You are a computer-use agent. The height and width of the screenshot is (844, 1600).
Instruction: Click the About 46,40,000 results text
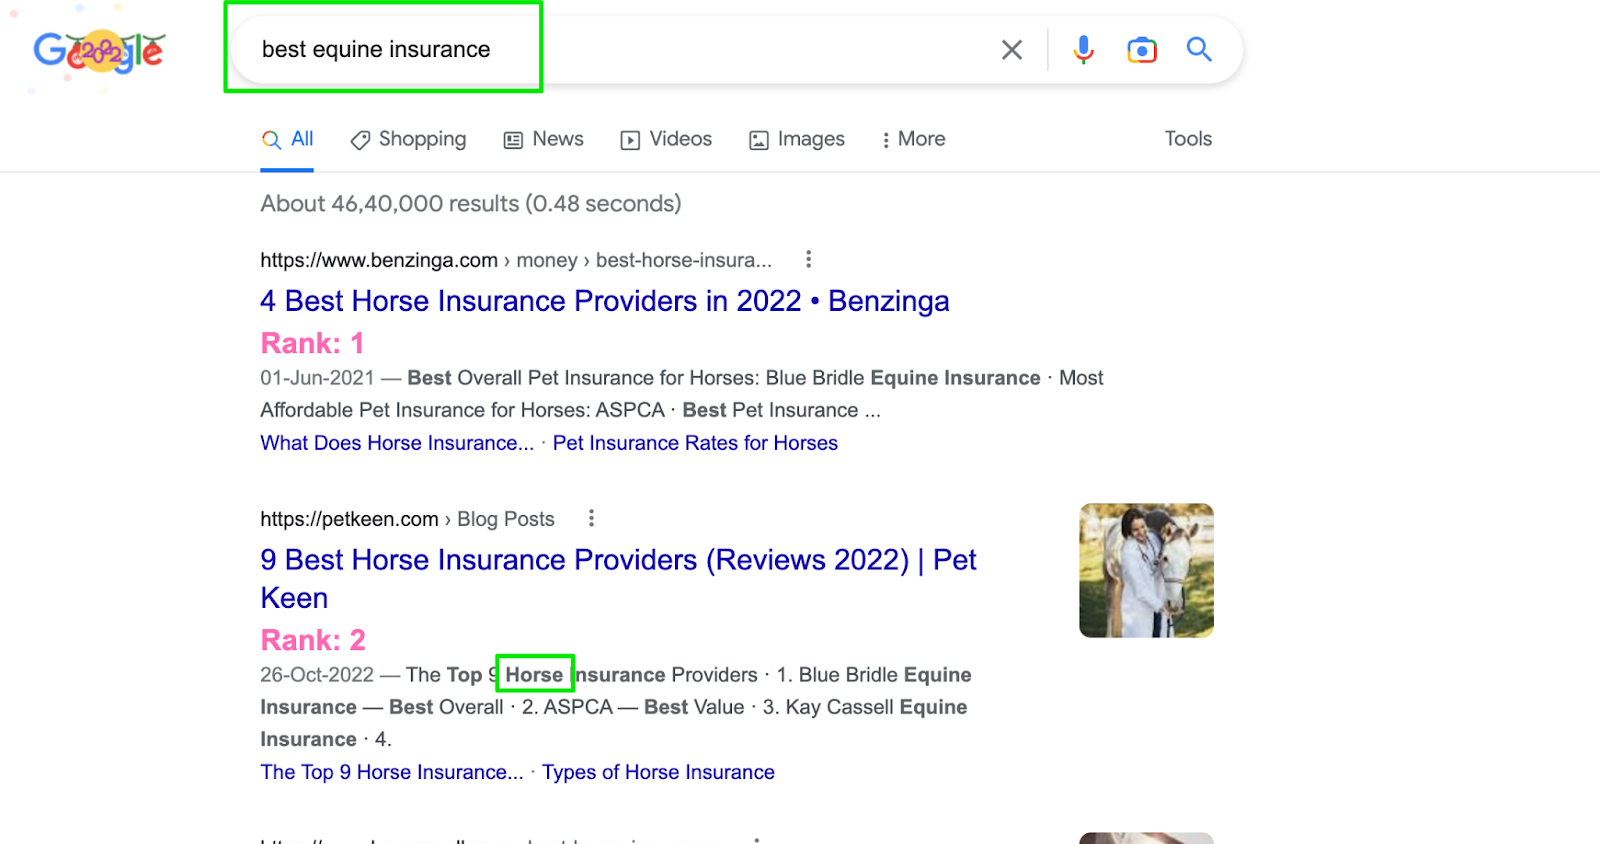(471, 204)
